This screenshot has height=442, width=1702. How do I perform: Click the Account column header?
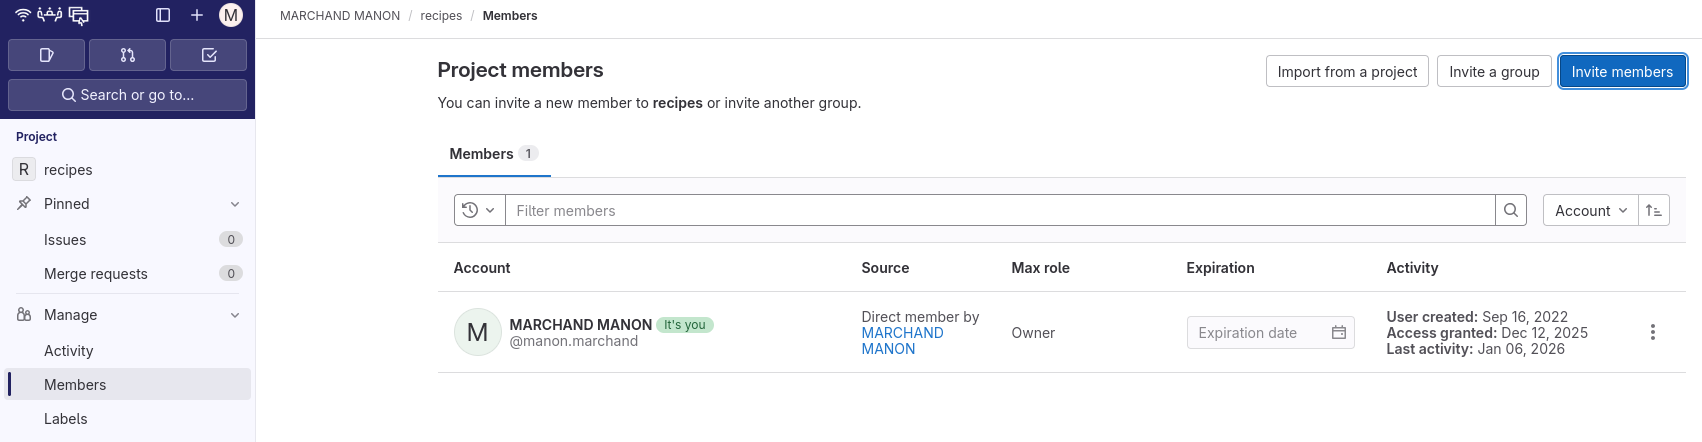pos(482,268)
